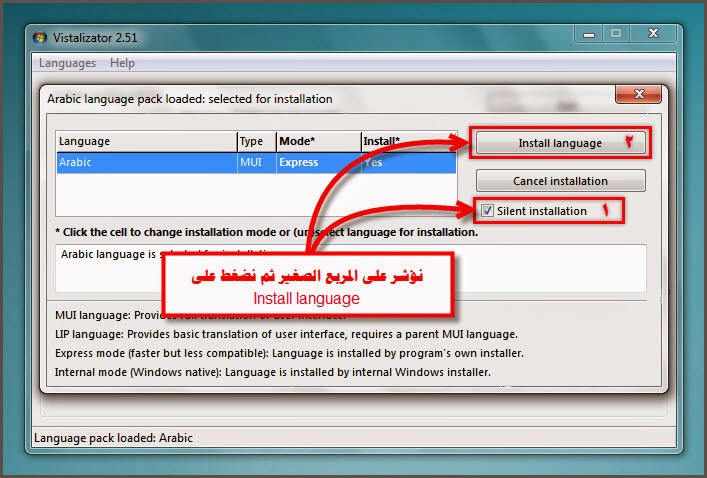The image size is (707, 478).
Task: Click the Type column header
Action: 256,142
